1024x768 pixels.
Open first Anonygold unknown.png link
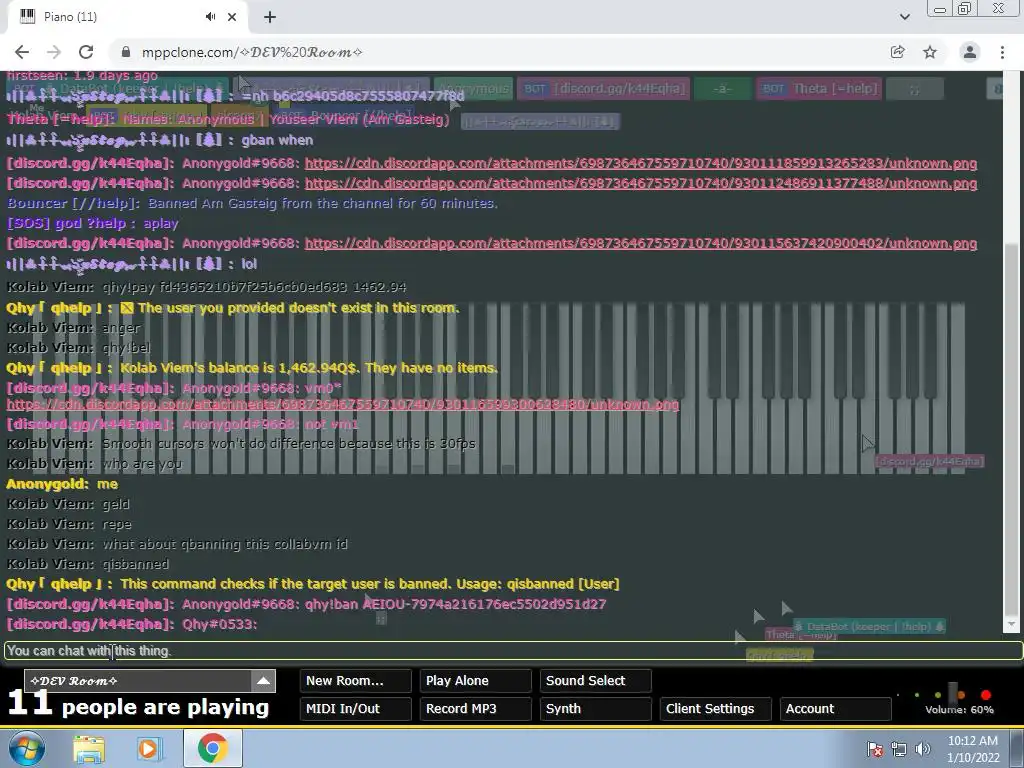[641, 163]
